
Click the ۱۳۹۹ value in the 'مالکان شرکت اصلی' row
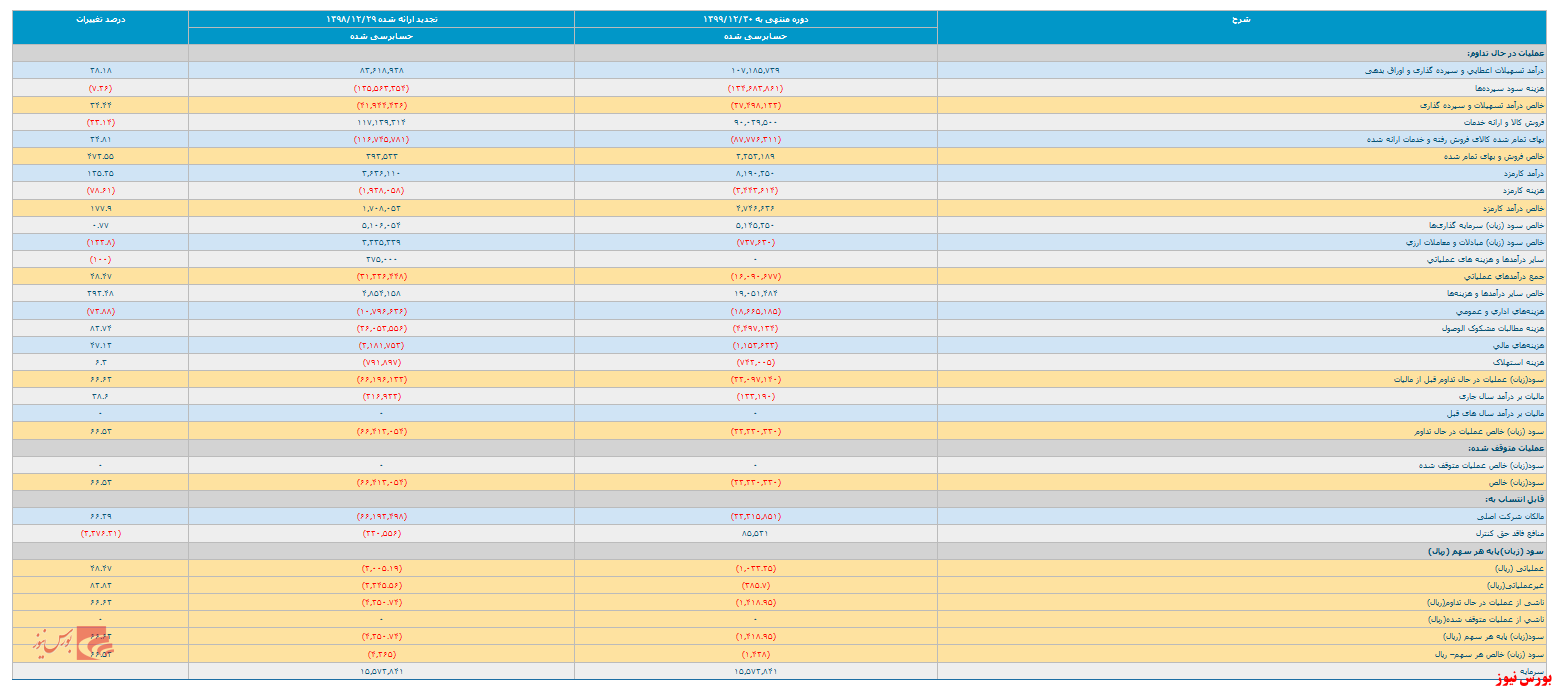click(x=756, y=516)
